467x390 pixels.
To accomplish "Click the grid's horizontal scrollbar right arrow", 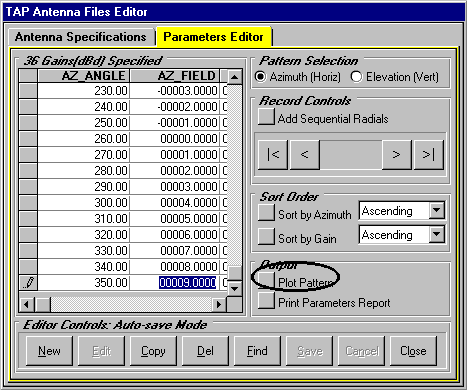I will (x=219, y=304).
